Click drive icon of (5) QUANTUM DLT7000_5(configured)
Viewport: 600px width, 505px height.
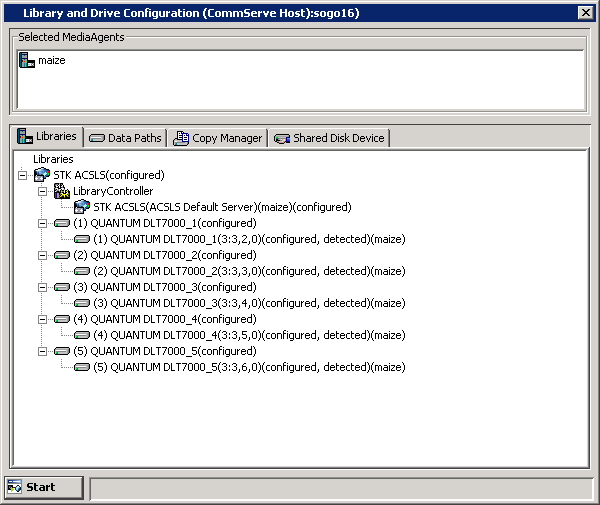(62, 351)
